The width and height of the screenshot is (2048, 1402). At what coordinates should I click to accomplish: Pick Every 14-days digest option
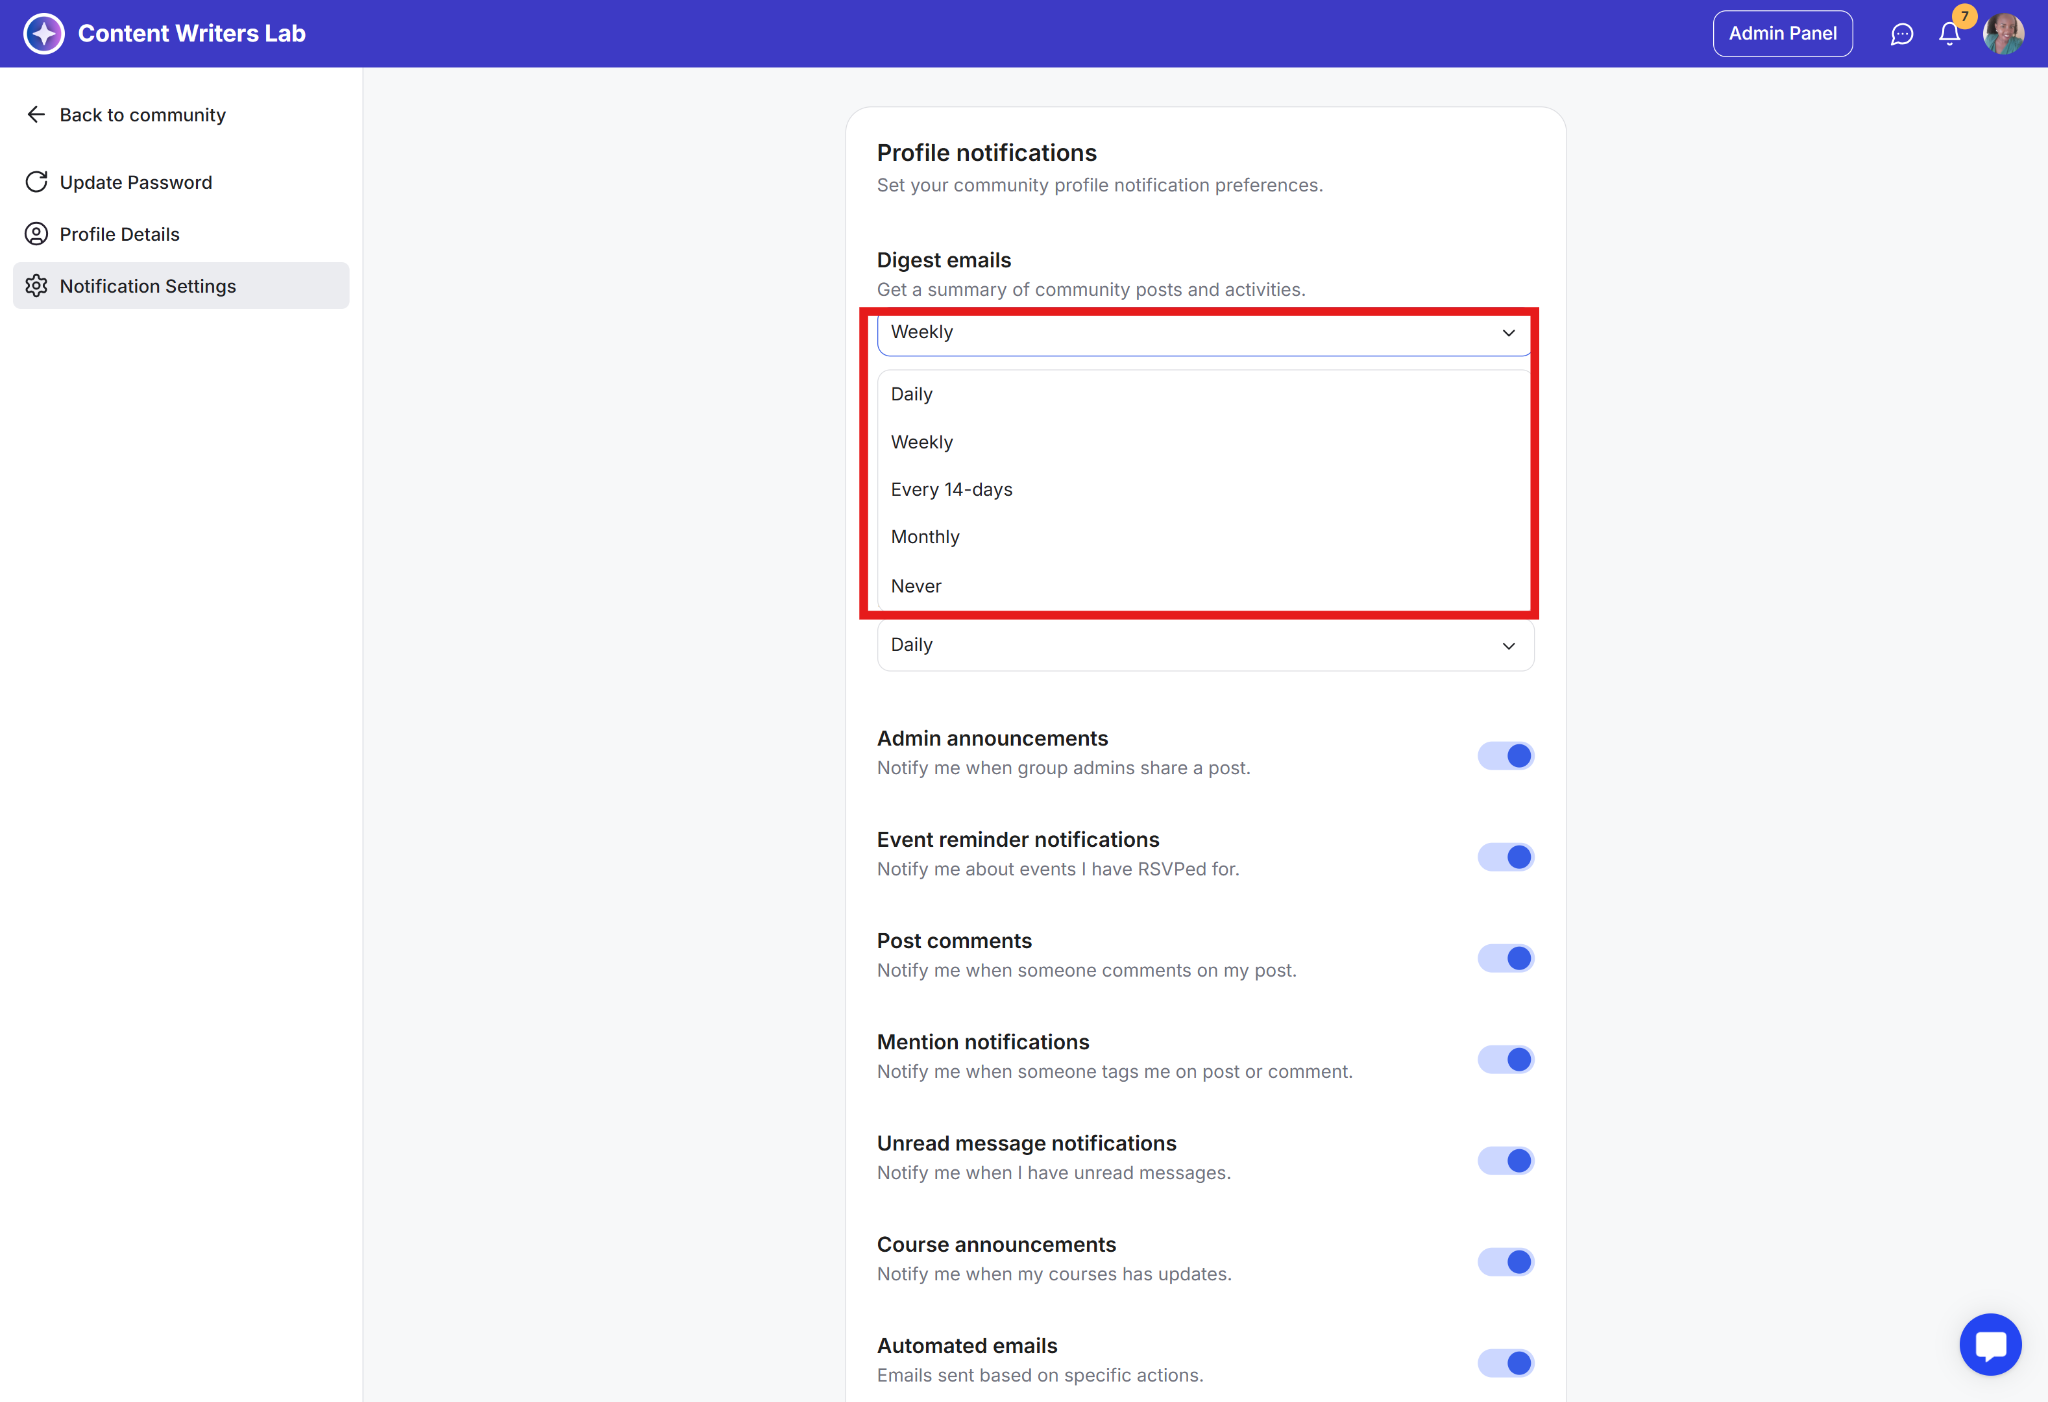tap(951, 489)
